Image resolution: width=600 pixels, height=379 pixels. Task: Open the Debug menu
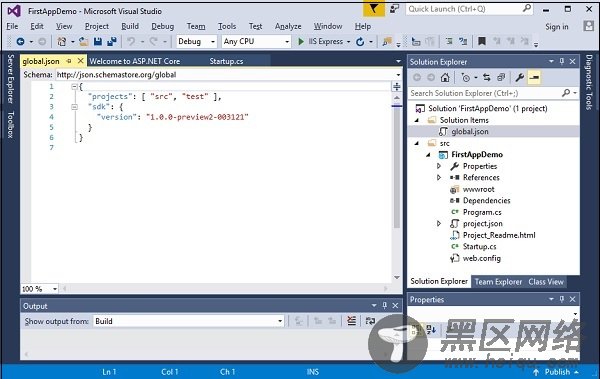click(x=163, y=26)
